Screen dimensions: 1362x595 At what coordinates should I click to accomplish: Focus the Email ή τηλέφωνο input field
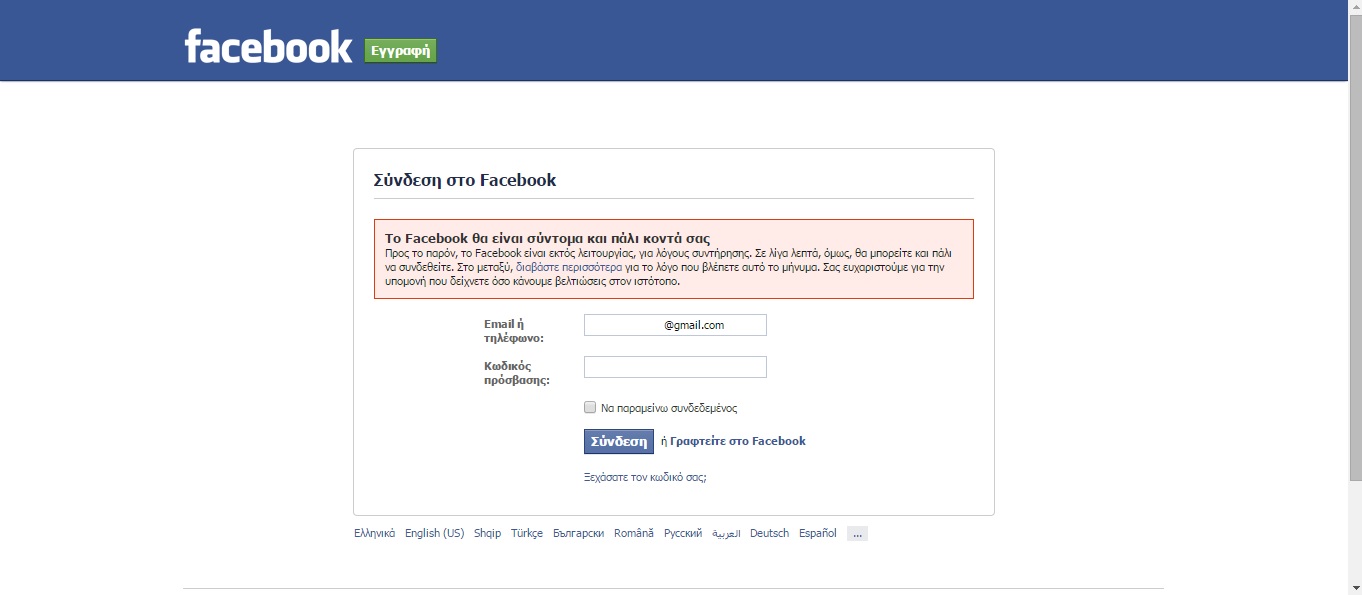coord(675,325)
